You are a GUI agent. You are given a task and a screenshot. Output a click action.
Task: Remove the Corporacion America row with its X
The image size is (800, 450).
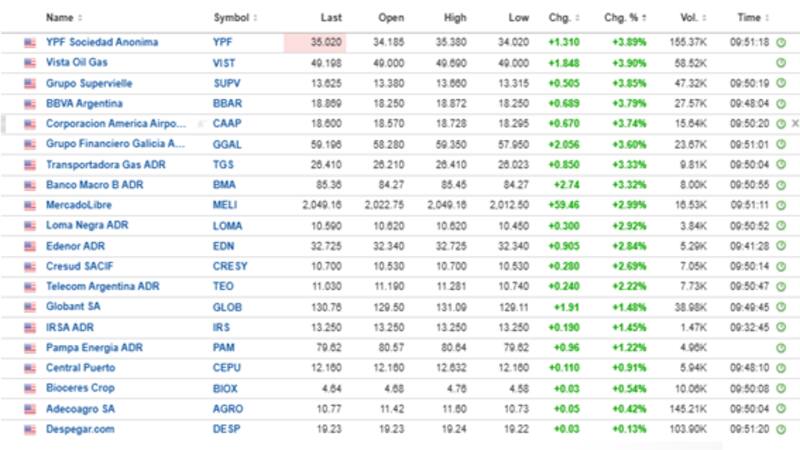point(795,124)
